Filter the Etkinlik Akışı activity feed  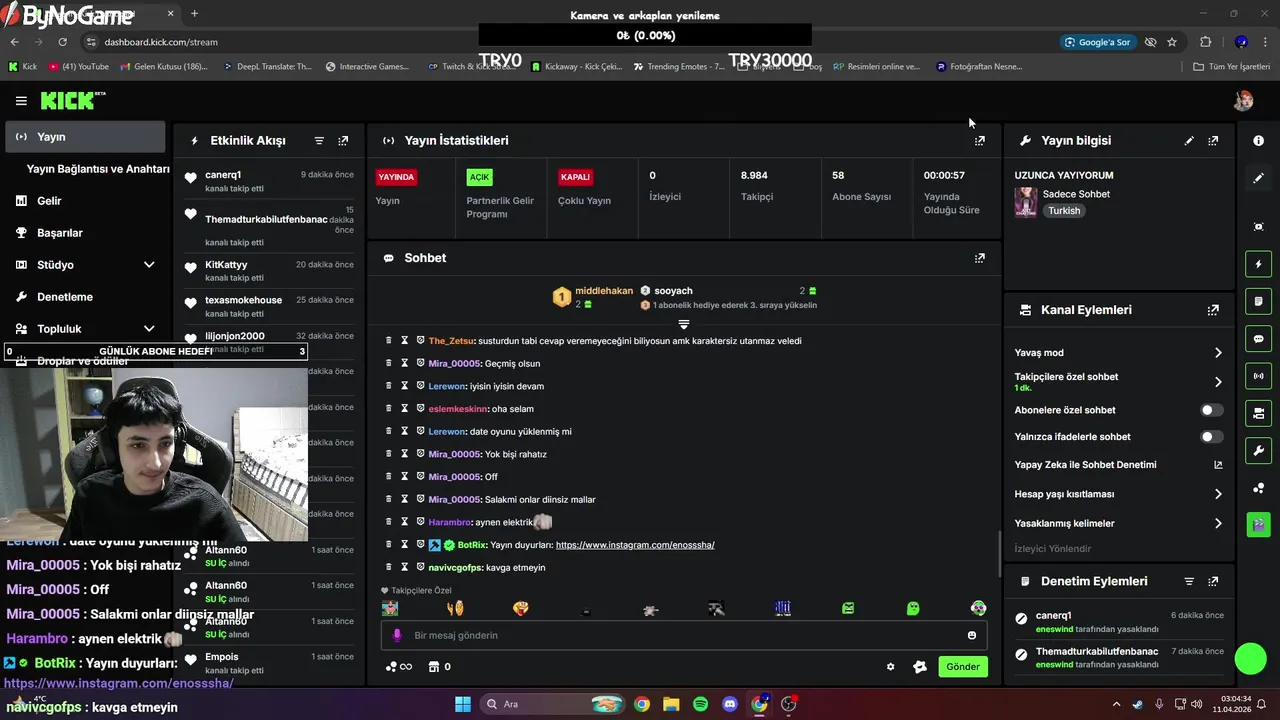click(319, 141)
